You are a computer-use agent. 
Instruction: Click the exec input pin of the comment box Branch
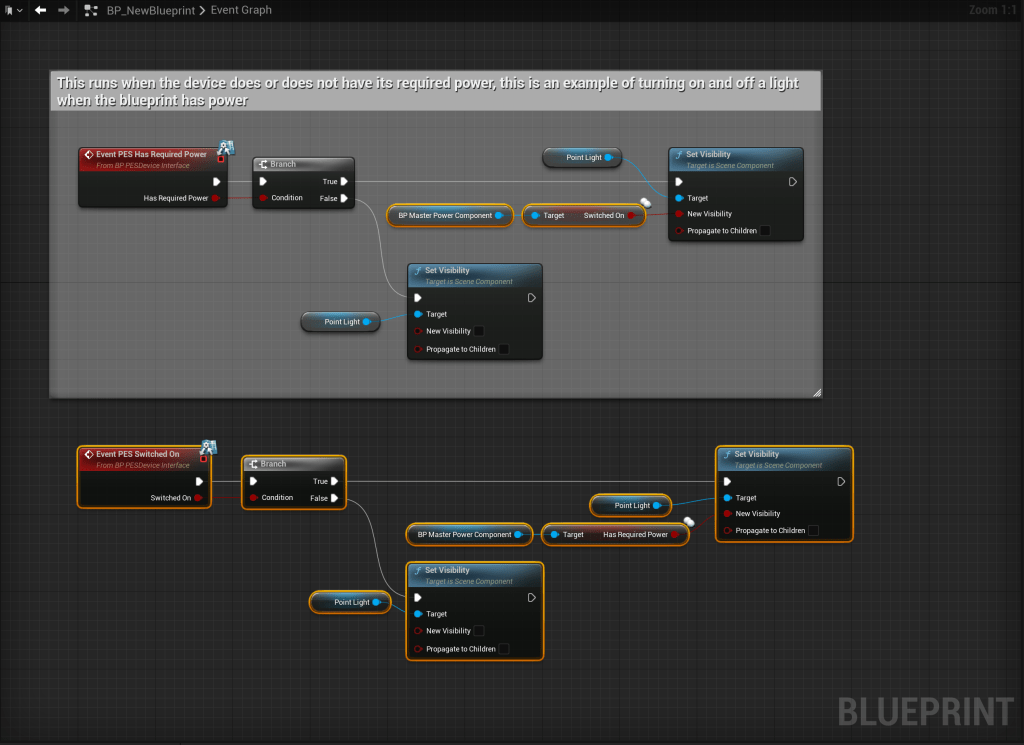pyautogui.click(x=263, y=182)
